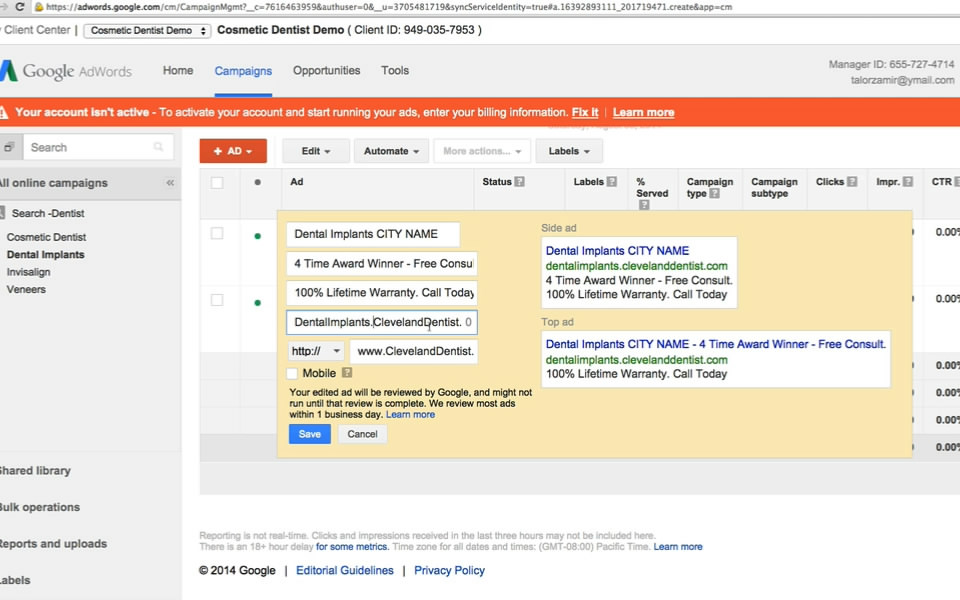
Task: Click the sidebar Search field
Action: click(98, 147)
